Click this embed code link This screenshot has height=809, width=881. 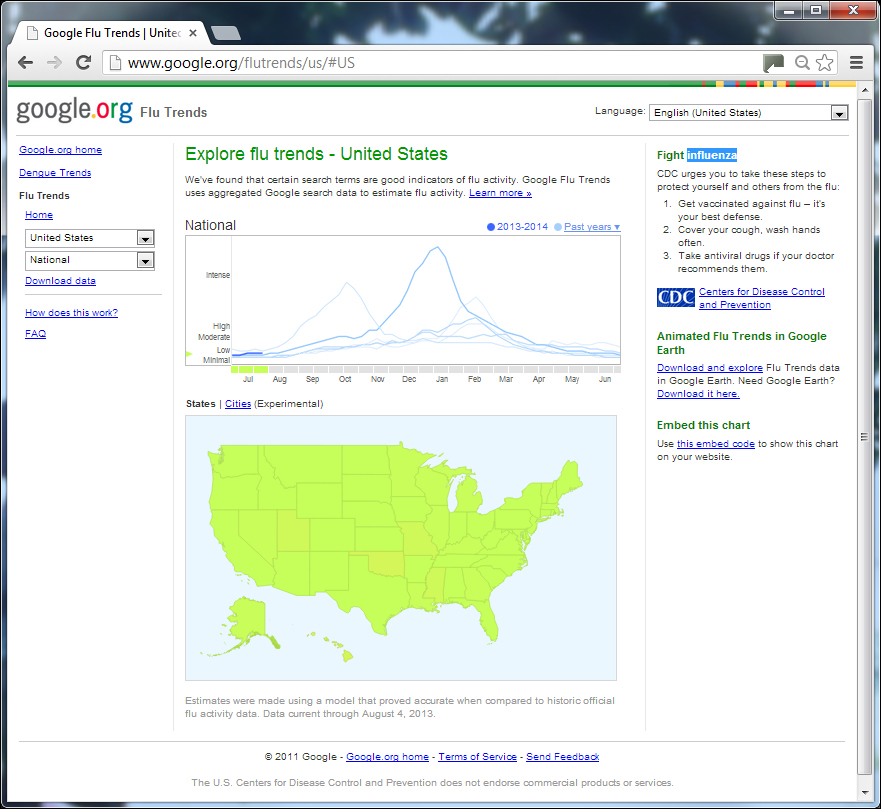pyautogui.click(x=716, y=444)
